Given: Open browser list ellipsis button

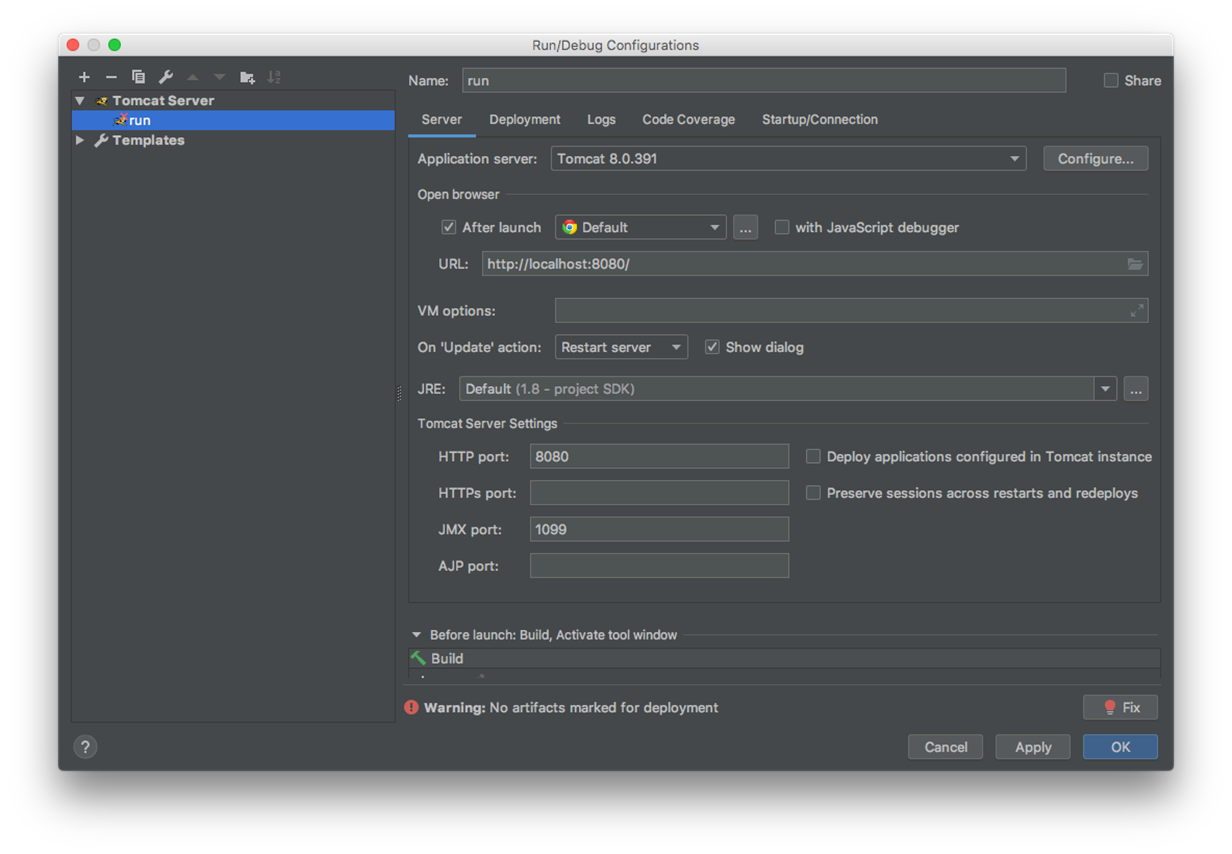Looking at the screenshot, I should (745, 227).
